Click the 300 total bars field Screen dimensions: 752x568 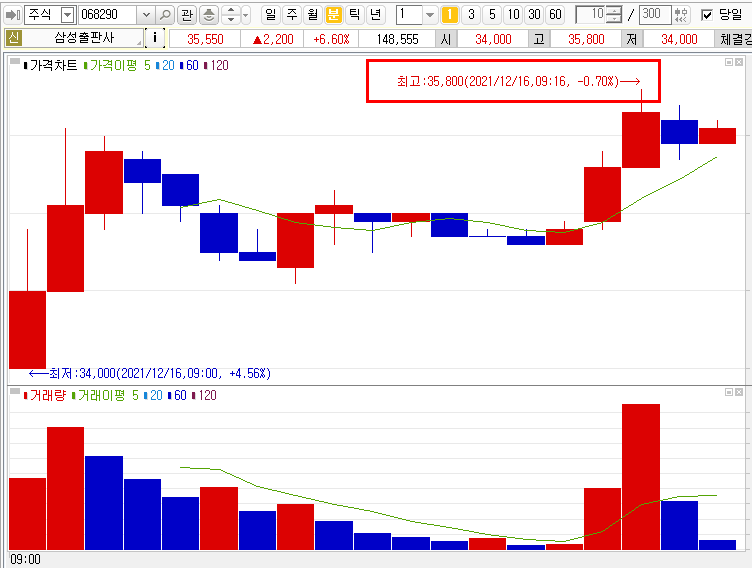(655, 15)
